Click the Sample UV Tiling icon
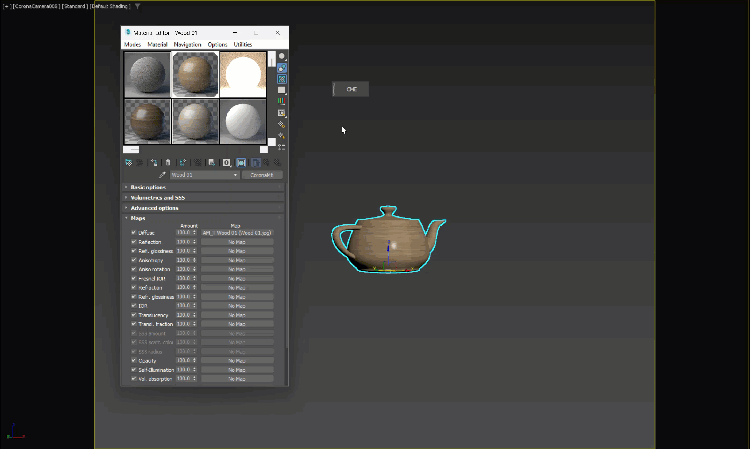The height and width of the screenshot is (449, 750). pos(282,90)
